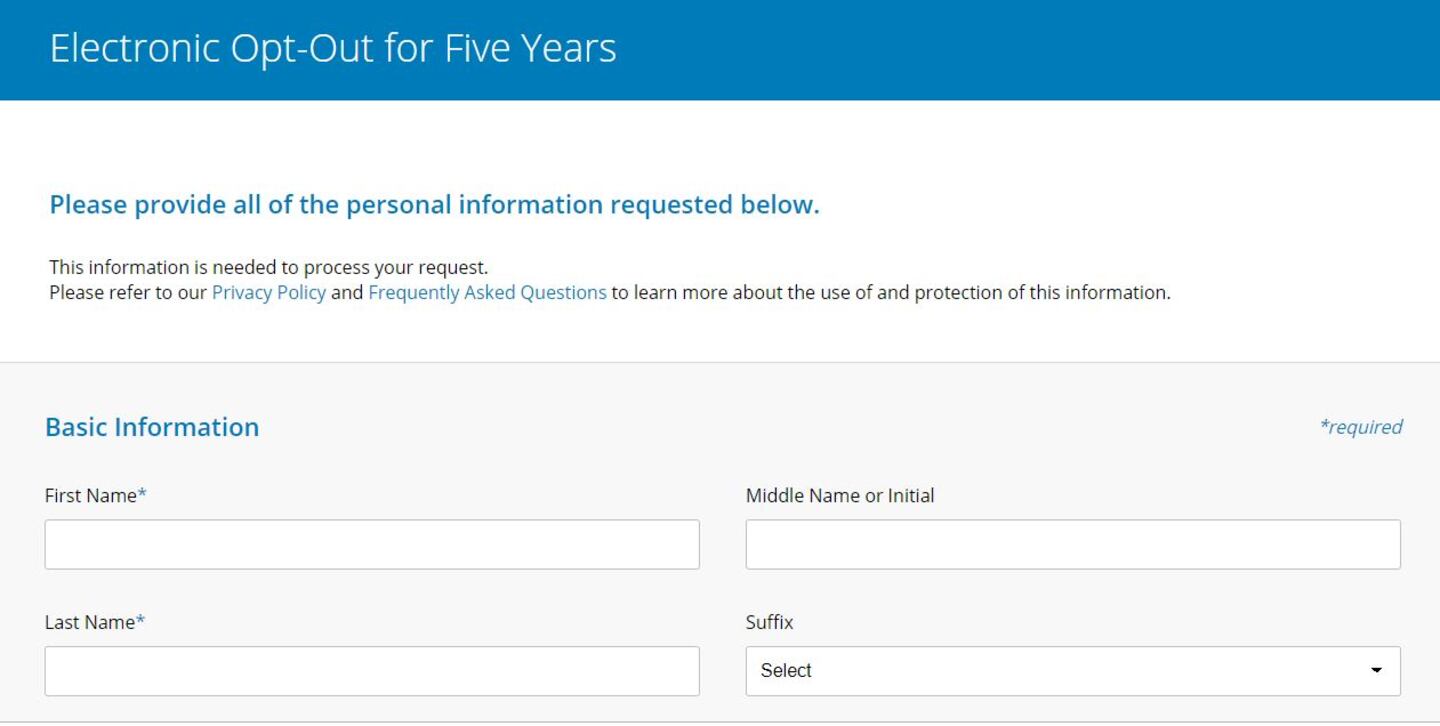The height and width of the screenshot is (726, 1440).
Task: Click the asterisk beside Last Name
Action: tap(141, 621)
